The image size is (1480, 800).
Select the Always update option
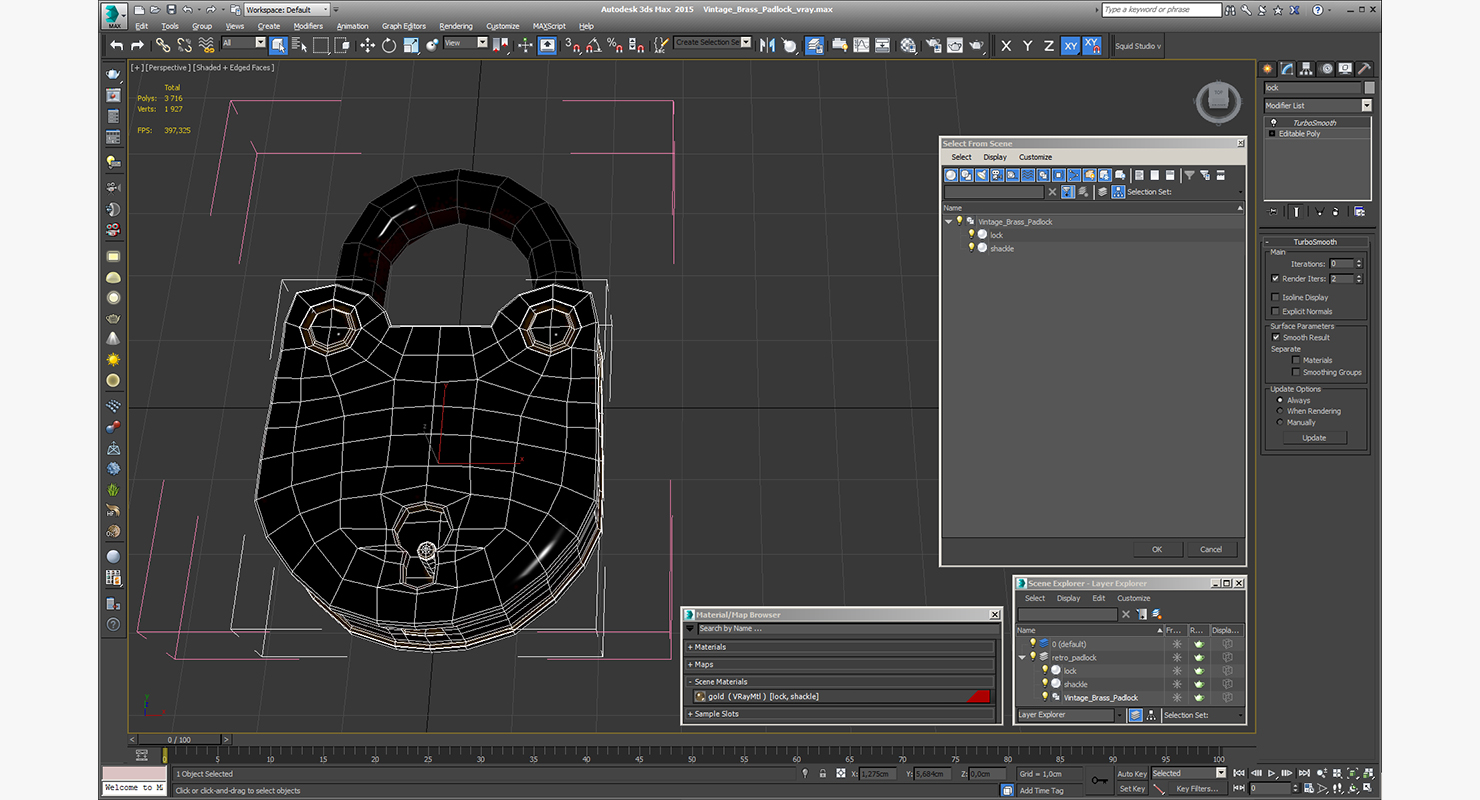click(1280, 400)
